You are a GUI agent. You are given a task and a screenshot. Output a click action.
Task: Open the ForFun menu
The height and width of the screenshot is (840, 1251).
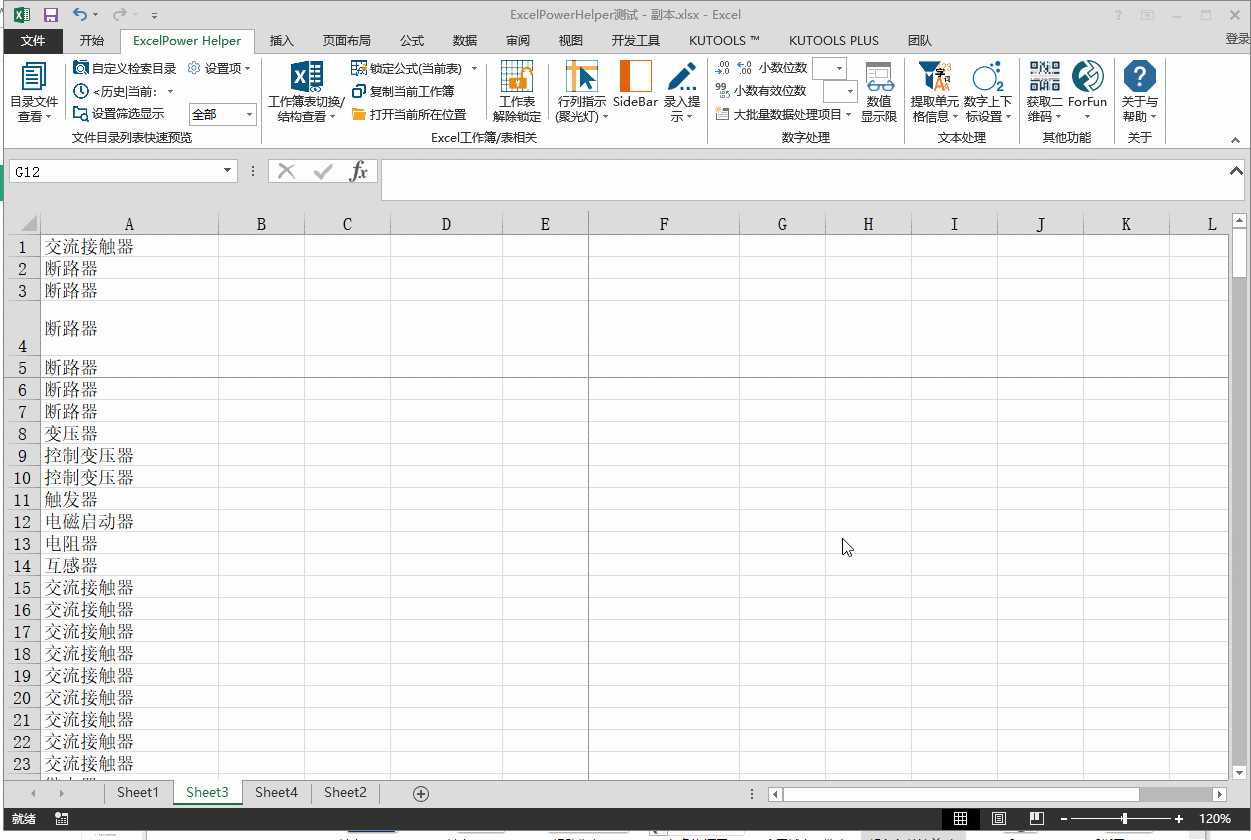pos(1087,92)
